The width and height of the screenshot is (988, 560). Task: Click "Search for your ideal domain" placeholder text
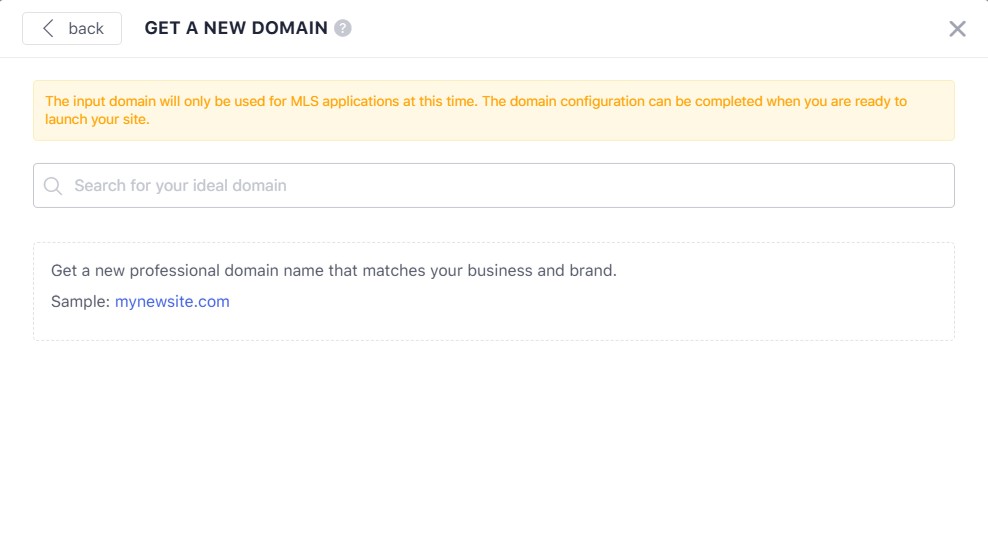pos(180,186)
